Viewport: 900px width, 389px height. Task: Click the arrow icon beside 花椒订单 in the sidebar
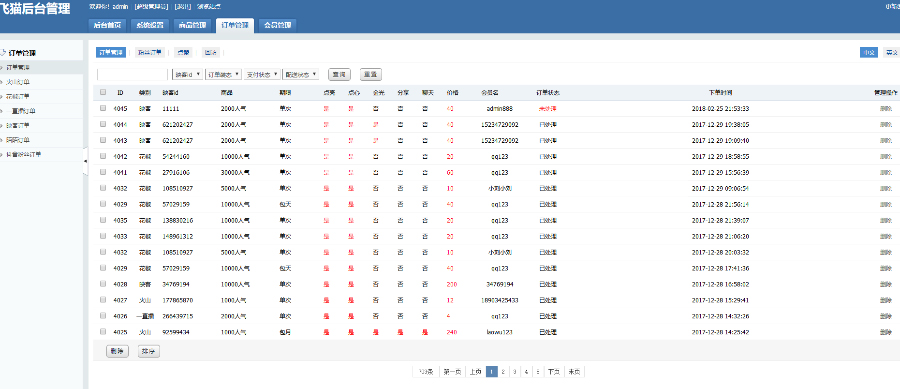[2, 96]
